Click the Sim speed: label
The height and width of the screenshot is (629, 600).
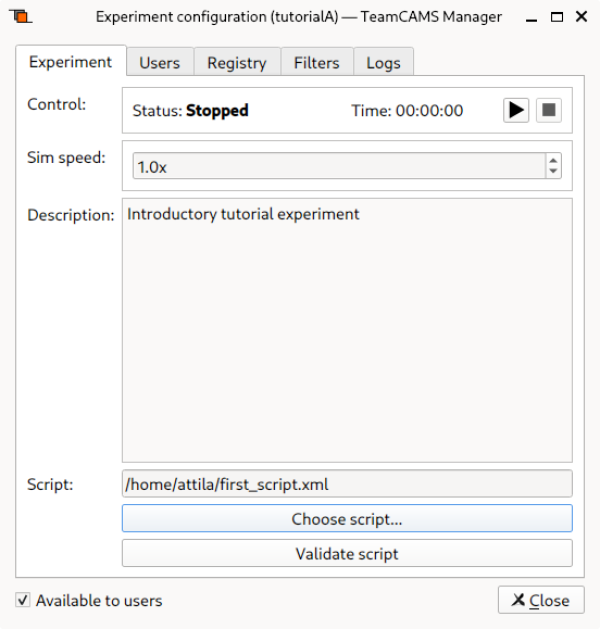click(x=66, y=158)
